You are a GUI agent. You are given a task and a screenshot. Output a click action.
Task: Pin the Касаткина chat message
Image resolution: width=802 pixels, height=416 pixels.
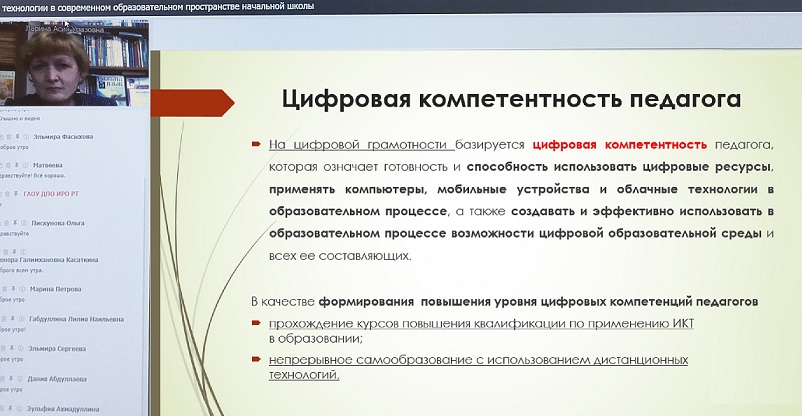(x=14, y=252)
